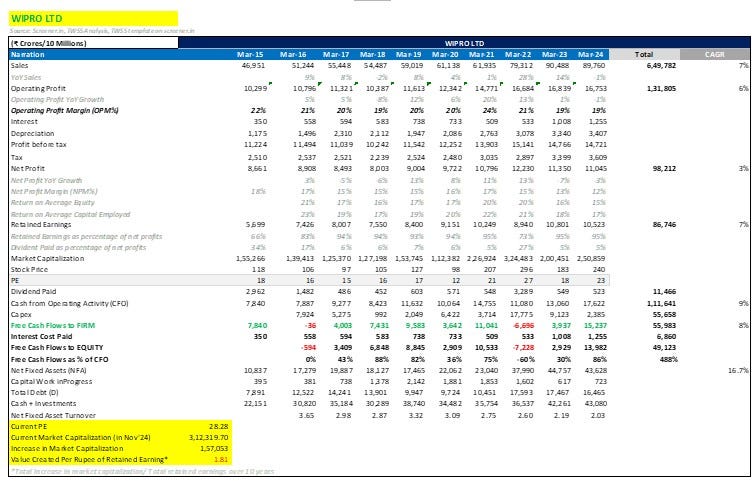Select the Mar-24 column header
The image size is (752, 489).
590,54
